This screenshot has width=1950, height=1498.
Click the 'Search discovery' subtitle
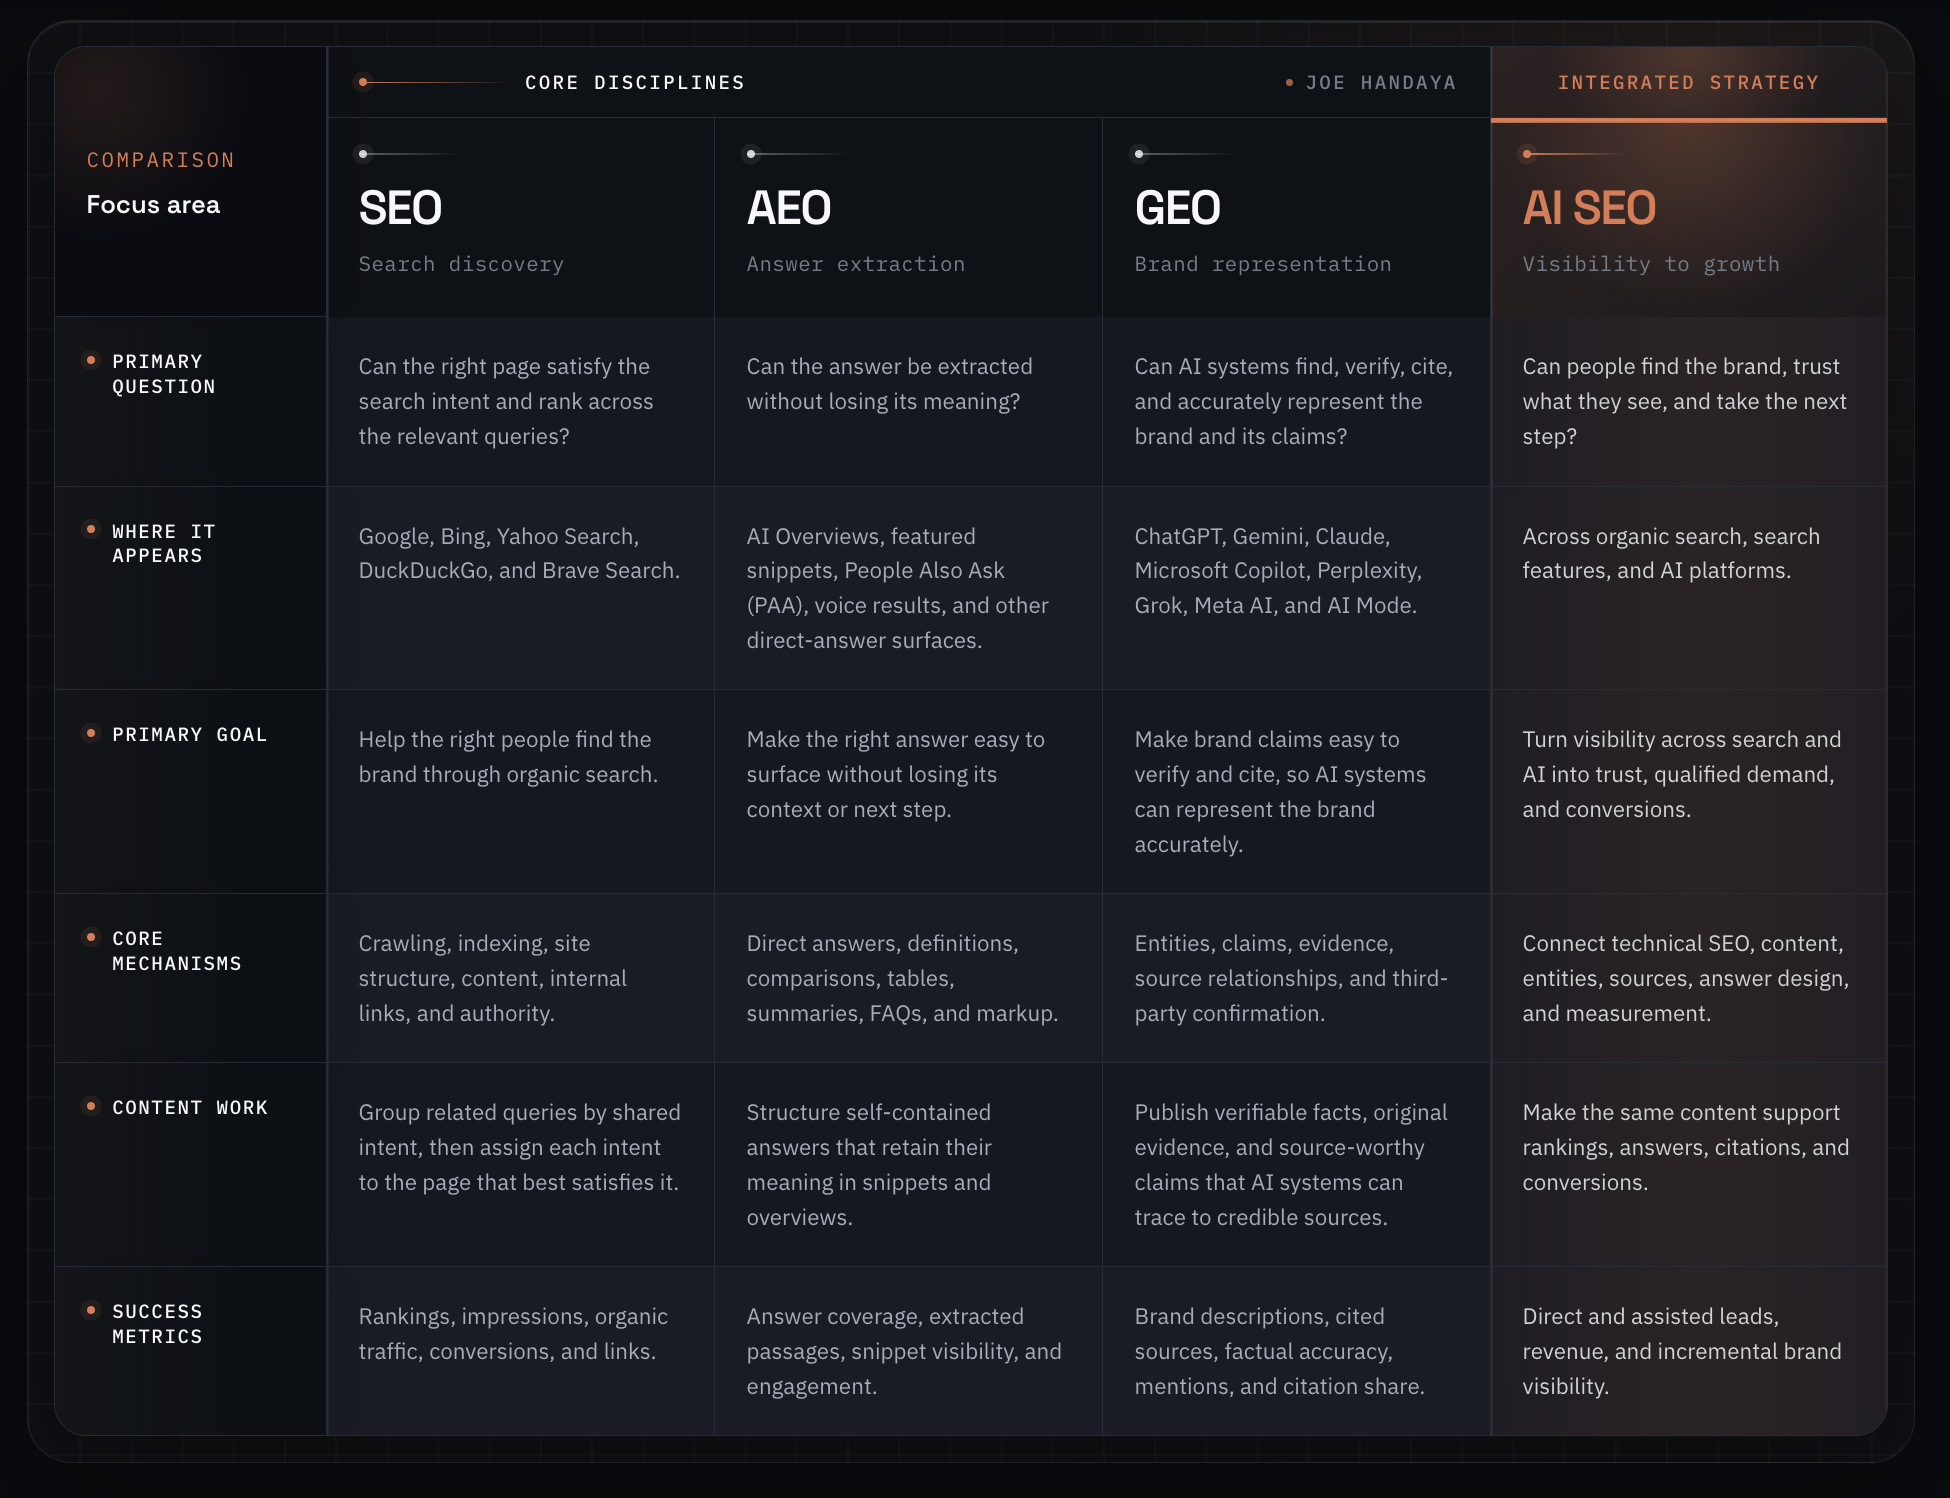click(x=461, y=264)
